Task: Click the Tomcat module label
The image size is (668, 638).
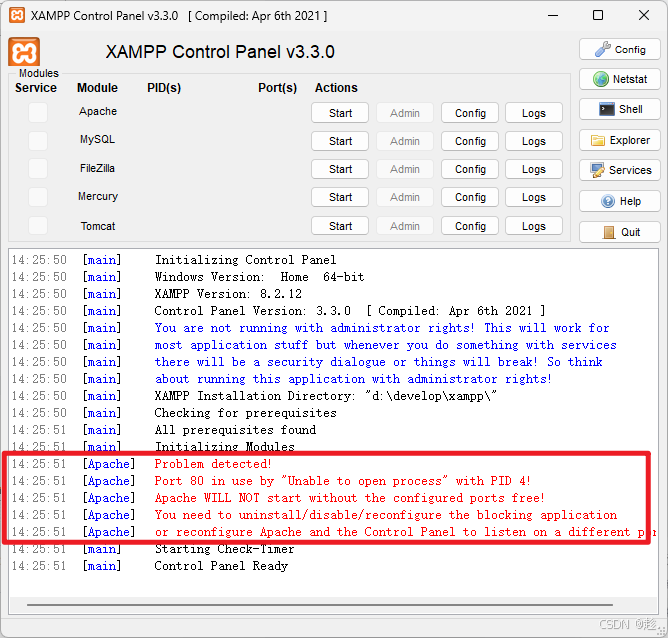Action: (x=98, y=226)
